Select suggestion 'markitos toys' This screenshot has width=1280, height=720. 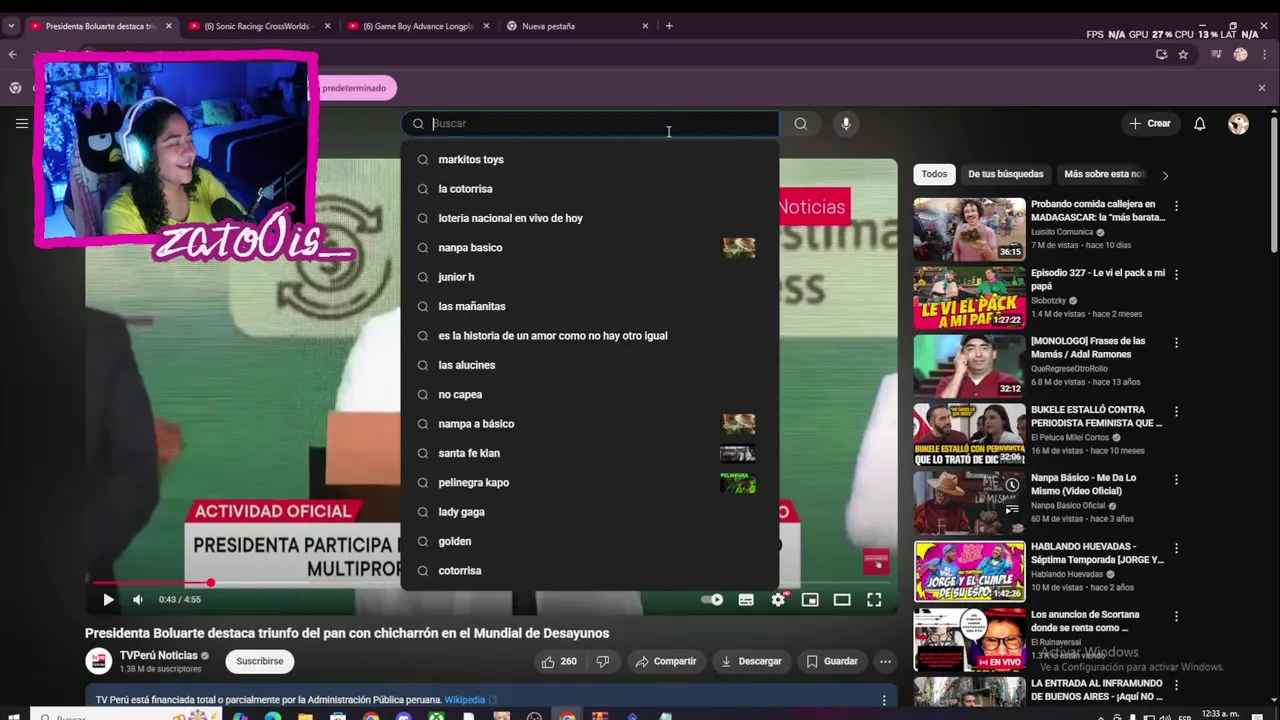590,159
